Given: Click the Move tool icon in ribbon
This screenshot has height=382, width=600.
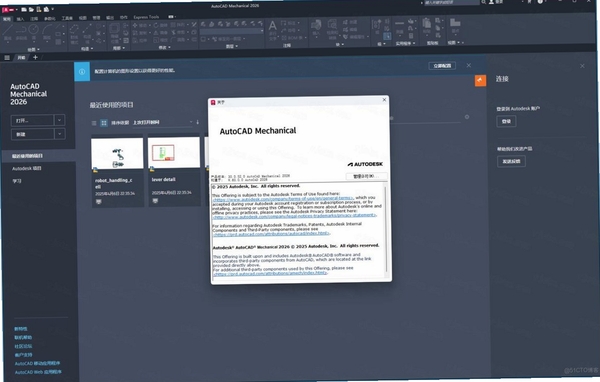Looking at the screenshot, I should click(135, 25).
